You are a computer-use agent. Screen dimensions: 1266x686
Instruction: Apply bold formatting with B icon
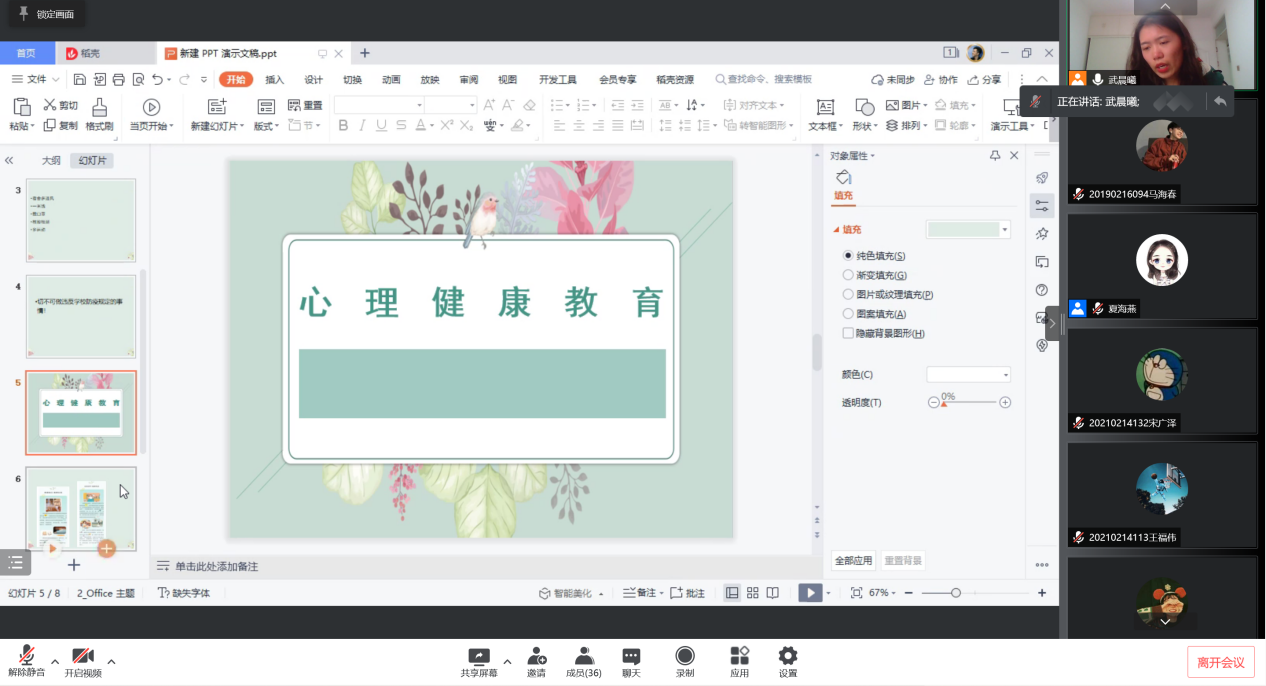(343, 125)
